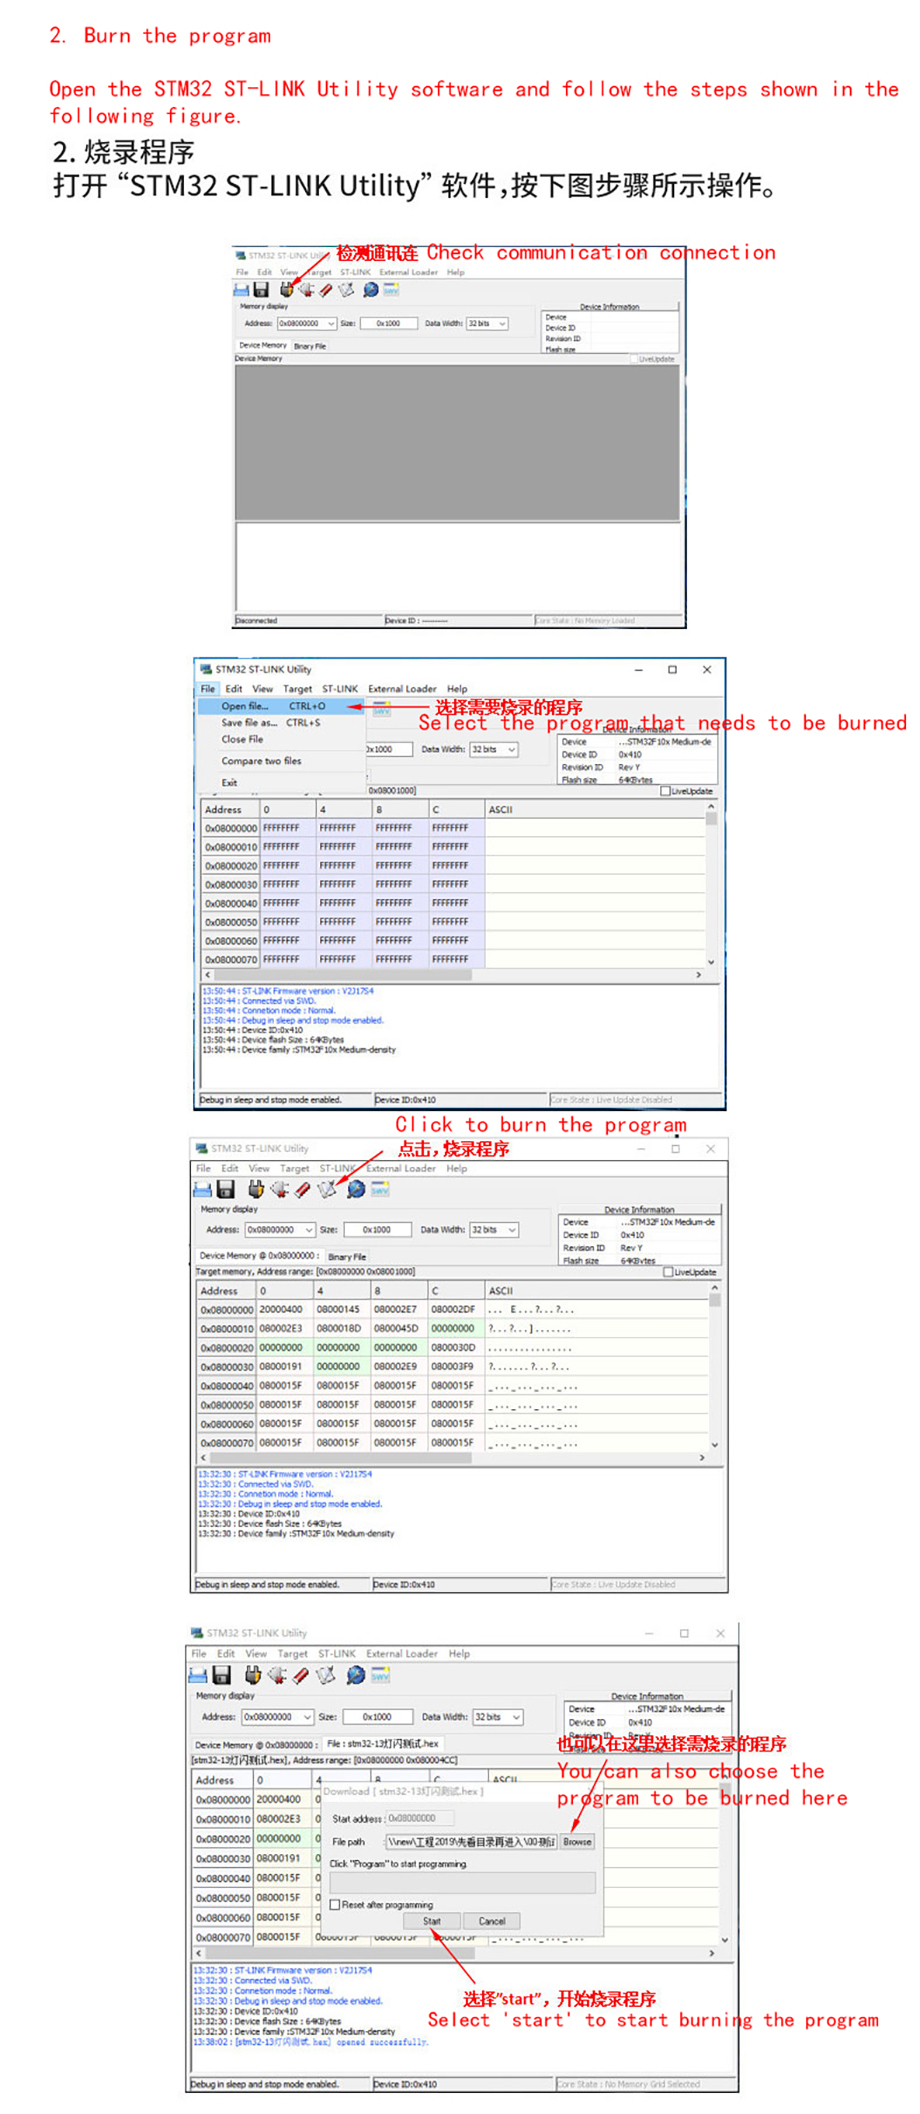The image size is (920, 2114).
Task: Choose Open file... CTRL+O in File menu
Action: click(280, 706)
